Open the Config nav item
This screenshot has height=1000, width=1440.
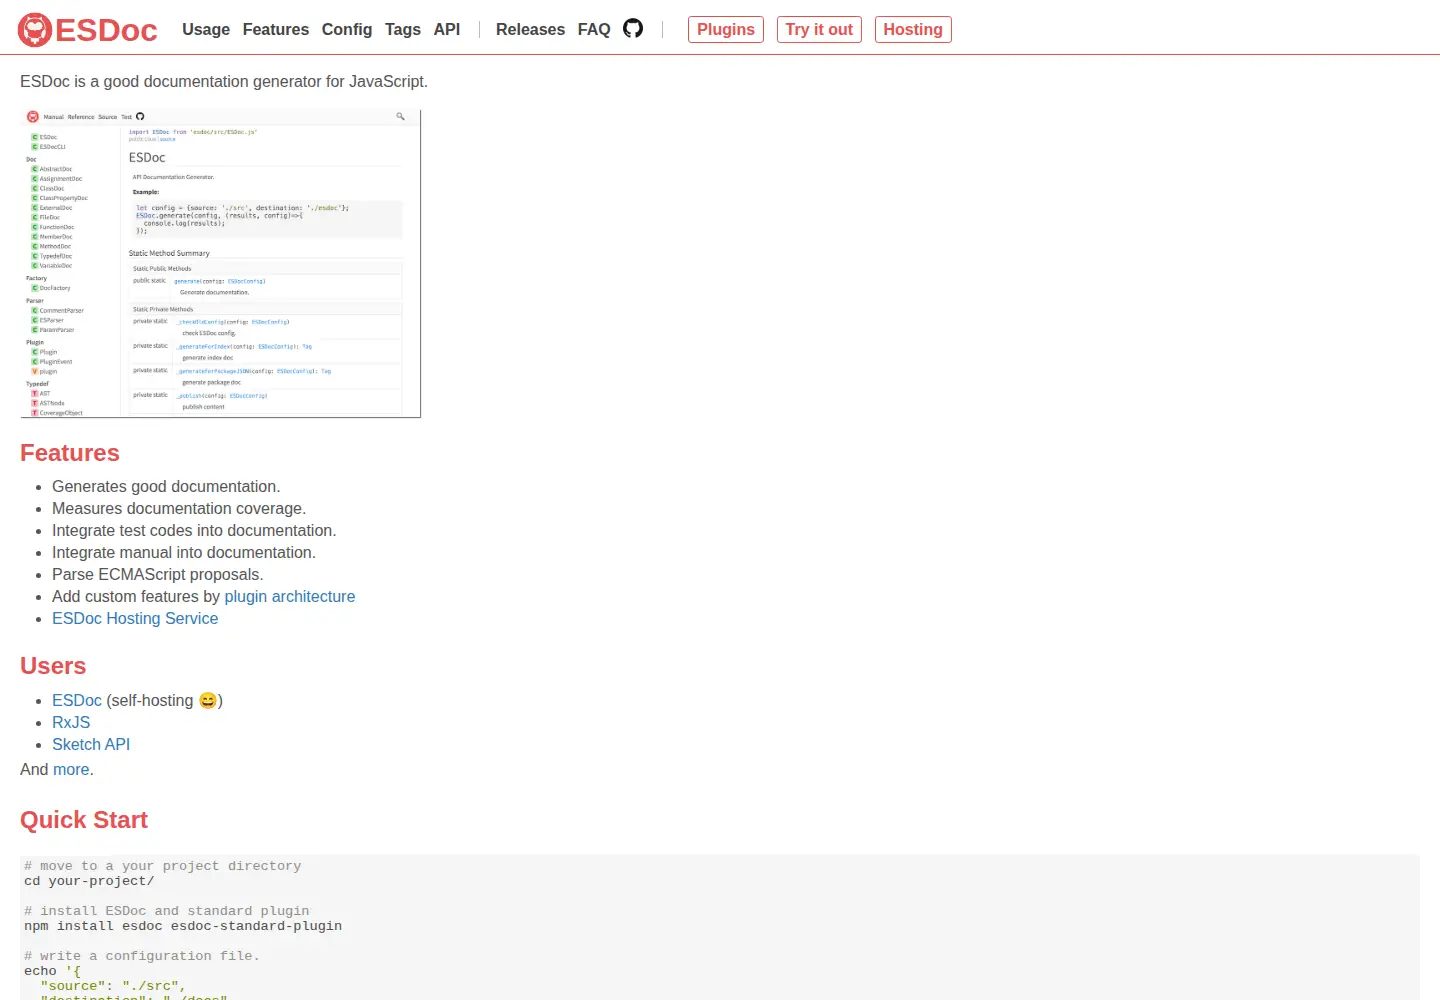point(347,30)
